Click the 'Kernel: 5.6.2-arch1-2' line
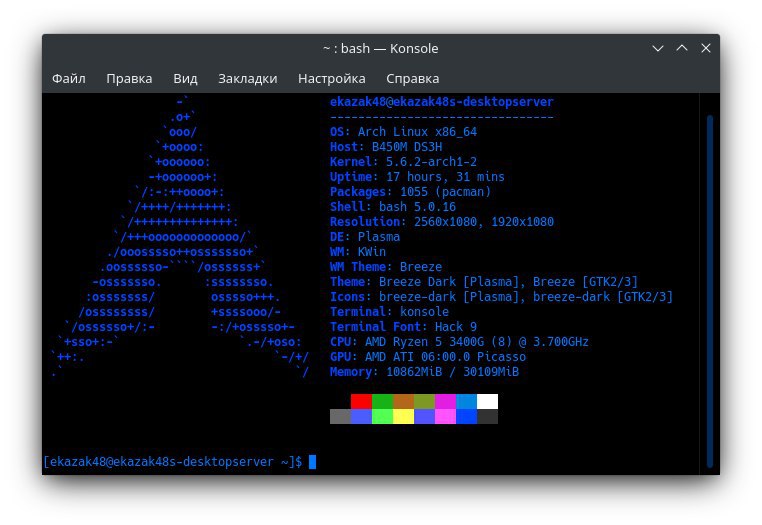 click(x=403, y=162)
